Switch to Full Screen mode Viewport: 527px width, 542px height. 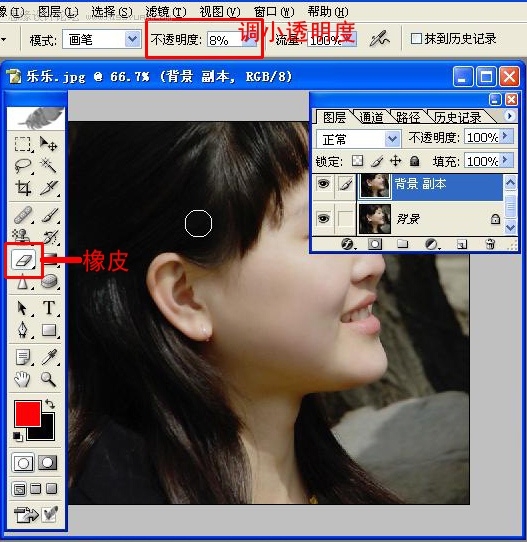(x=51, y=489)
